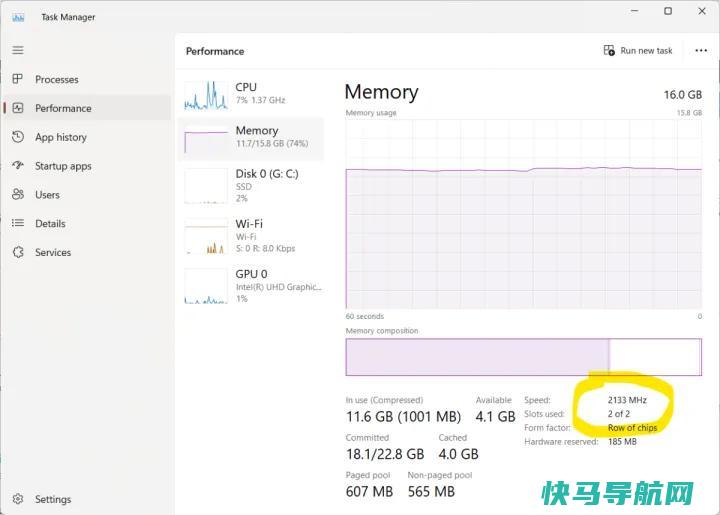Go to Services page
The image size is (720, 515).
(x=87, y=252)
